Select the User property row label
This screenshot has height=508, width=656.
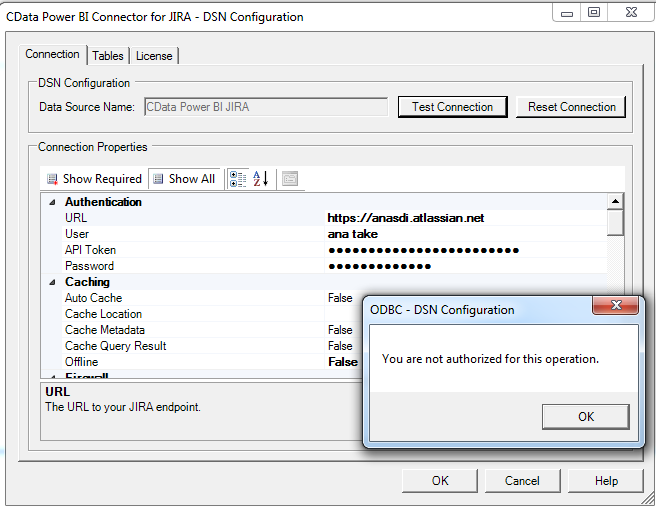pyautogui.click(x=77, y=234)
